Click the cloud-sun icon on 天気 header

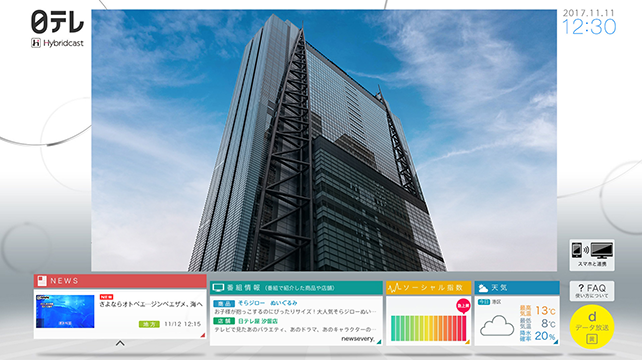tap(483, 288)
